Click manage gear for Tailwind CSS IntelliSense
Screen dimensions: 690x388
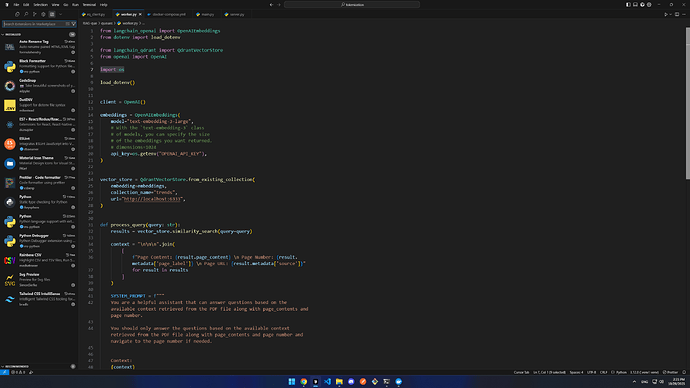73,304
